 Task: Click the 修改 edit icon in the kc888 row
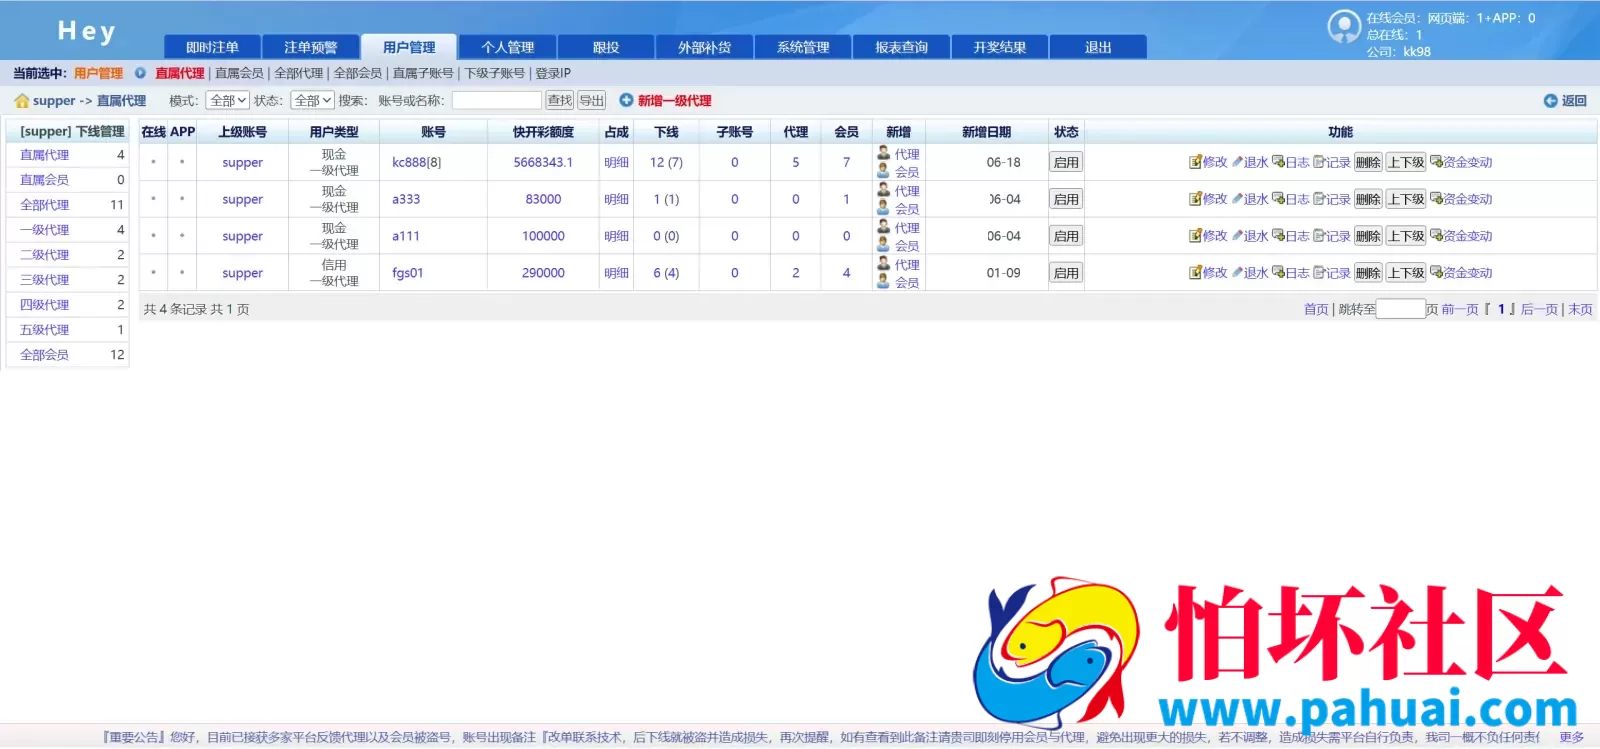pos(1195,162)
